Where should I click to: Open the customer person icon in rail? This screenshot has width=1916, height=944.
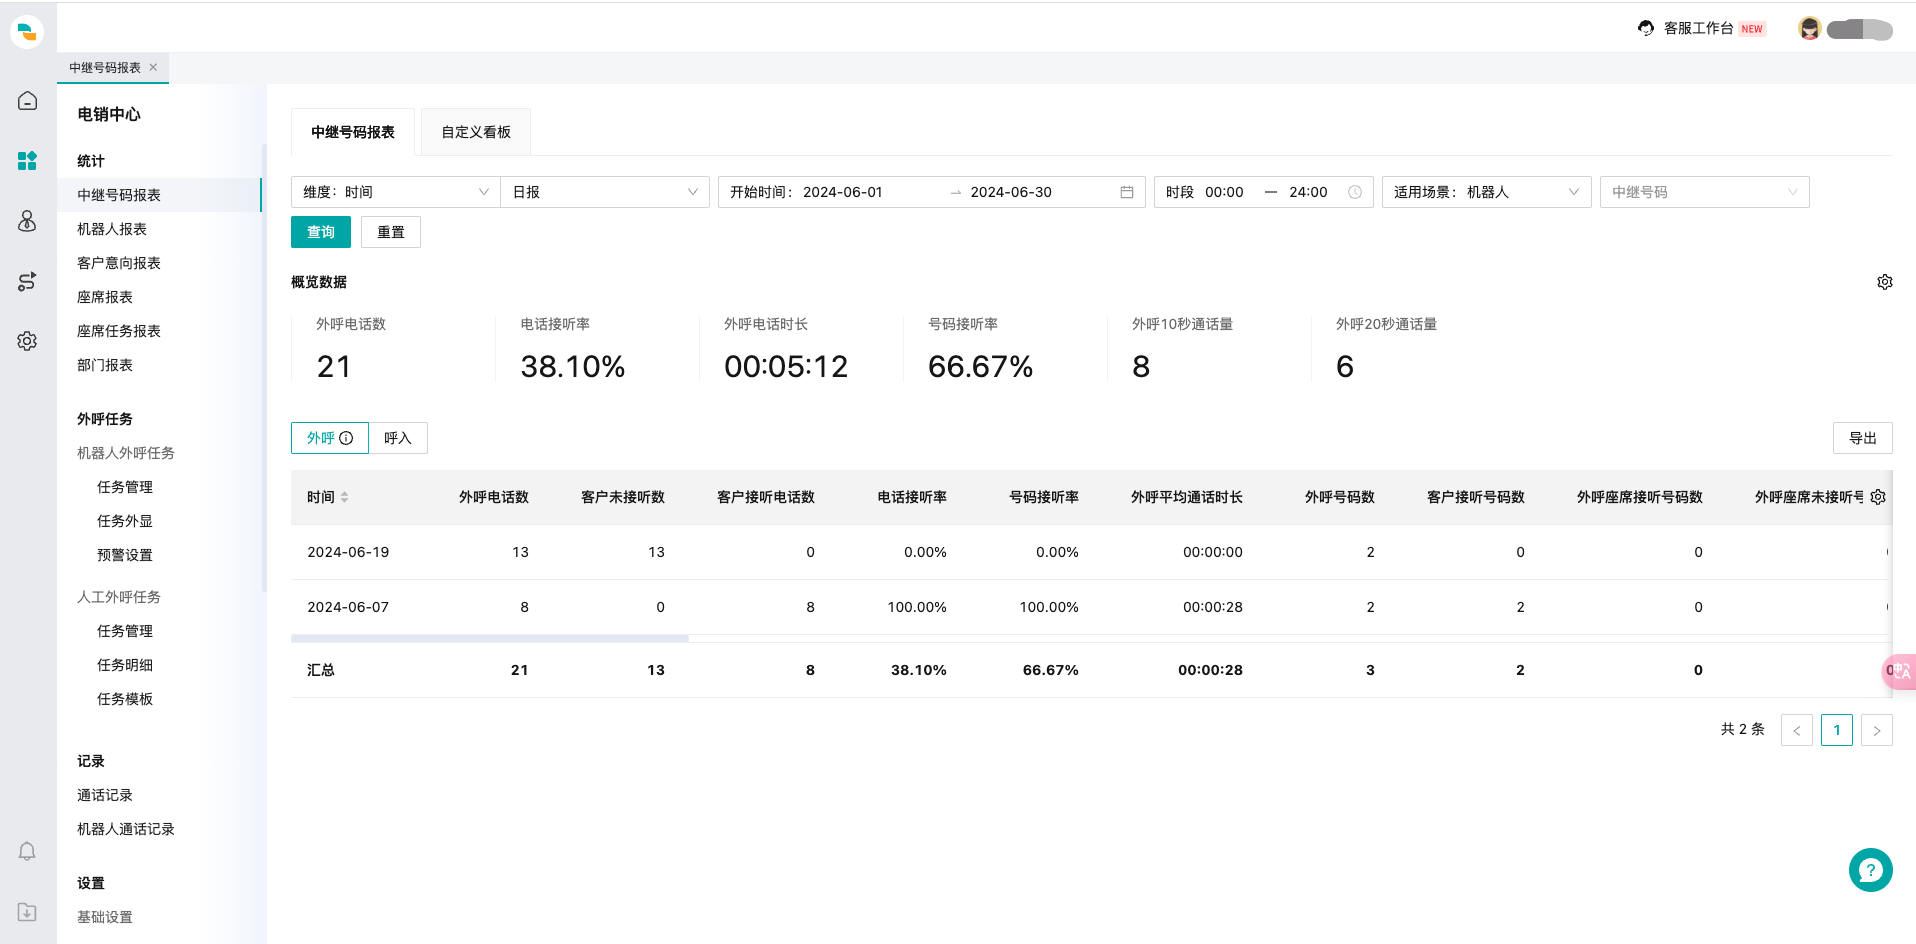pos(27,221)
